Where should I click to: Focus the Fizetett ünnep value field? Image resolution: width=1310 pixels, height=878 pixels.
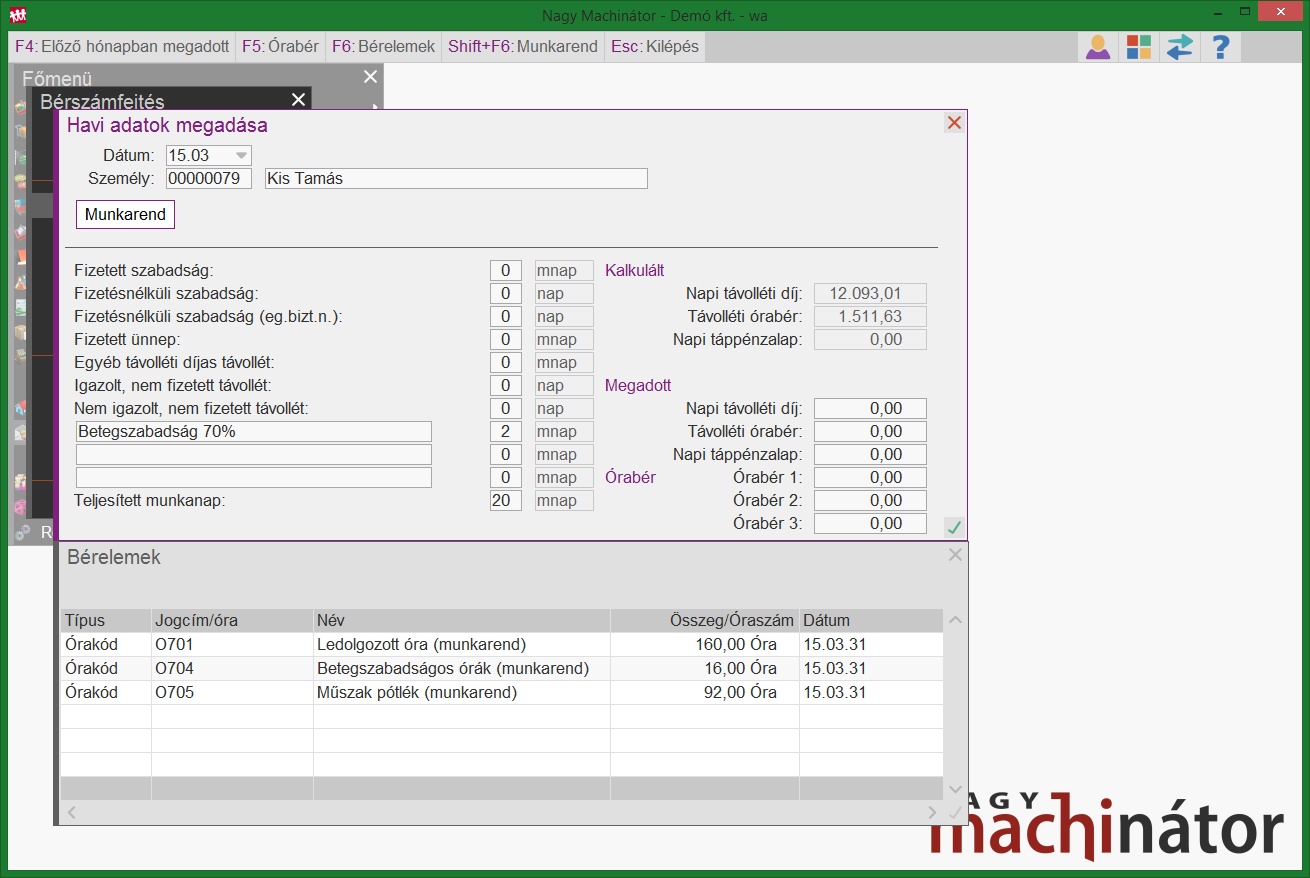pyautogui.click(x=506, y=339)
